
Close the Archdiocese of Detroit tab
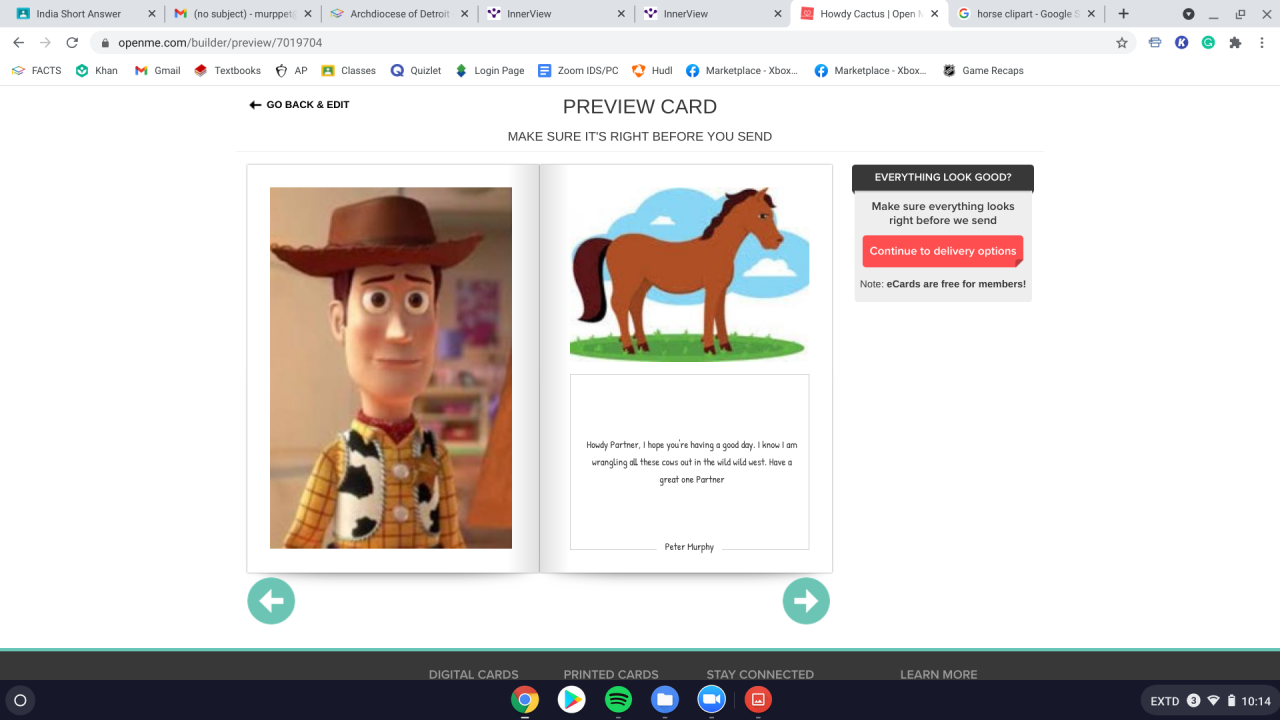pos(465,14)
